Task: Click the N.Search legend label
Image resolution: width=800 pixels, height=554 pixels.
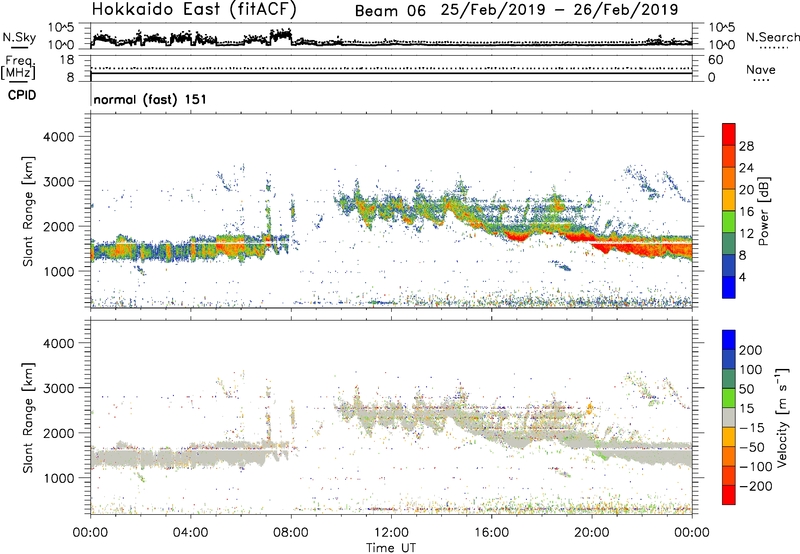Action: tap(773, 37)
